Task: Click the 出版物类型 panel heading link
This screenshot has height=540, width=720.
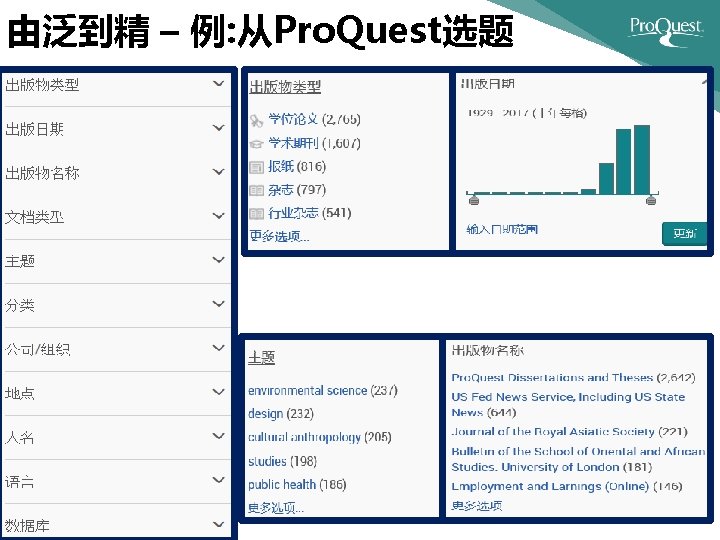Action: tap(285, 87)
